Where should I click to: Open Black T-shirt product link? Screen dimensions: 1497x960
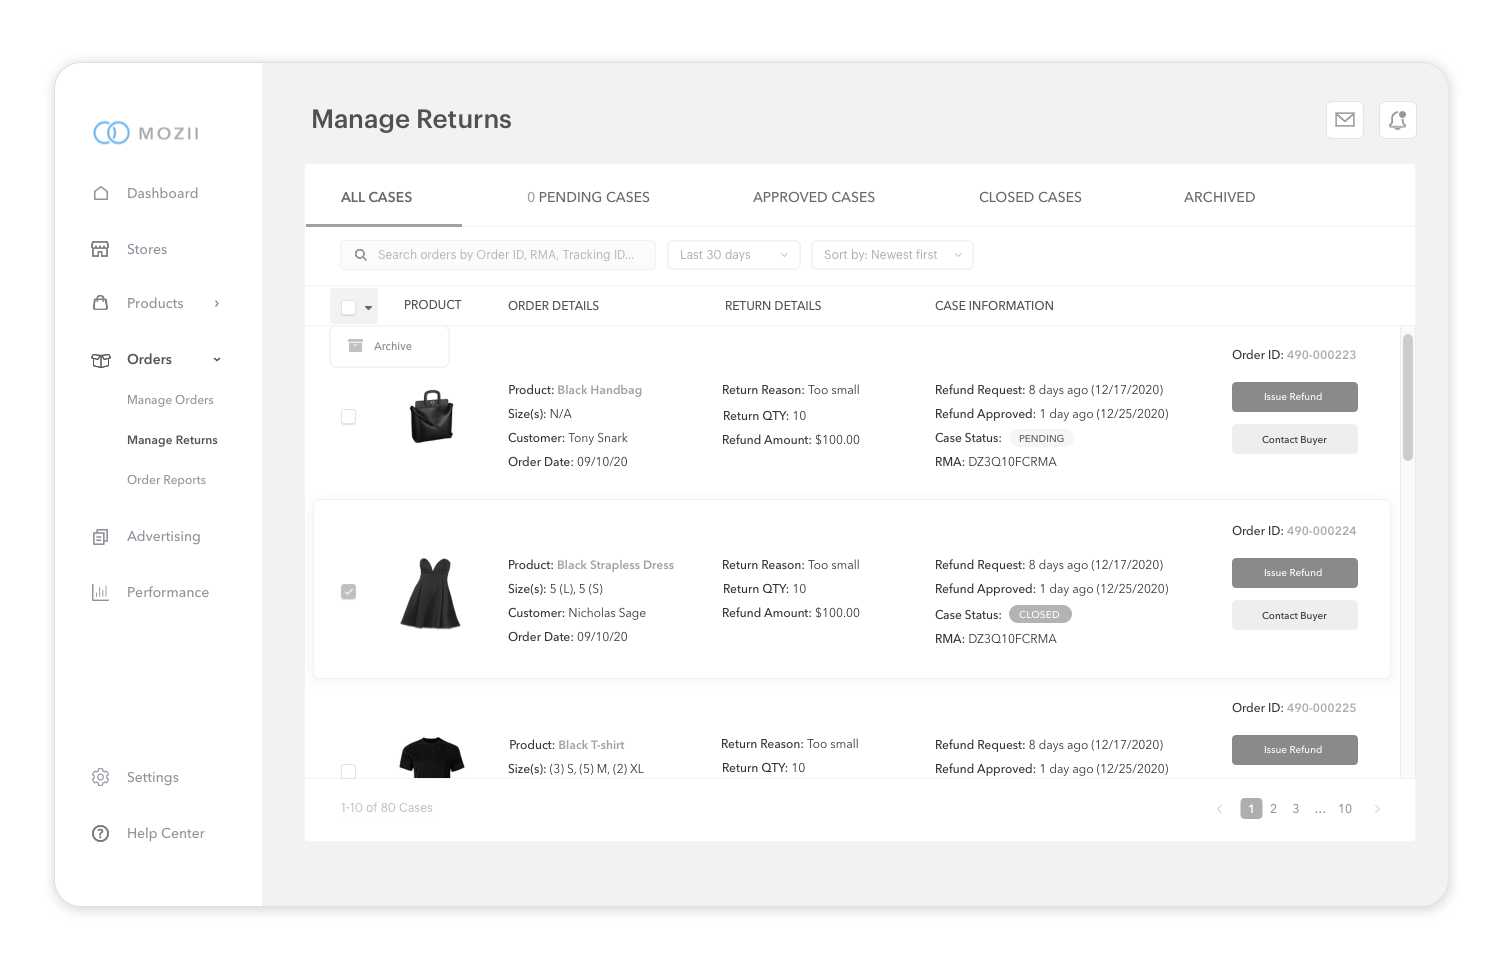click(591, 745)
